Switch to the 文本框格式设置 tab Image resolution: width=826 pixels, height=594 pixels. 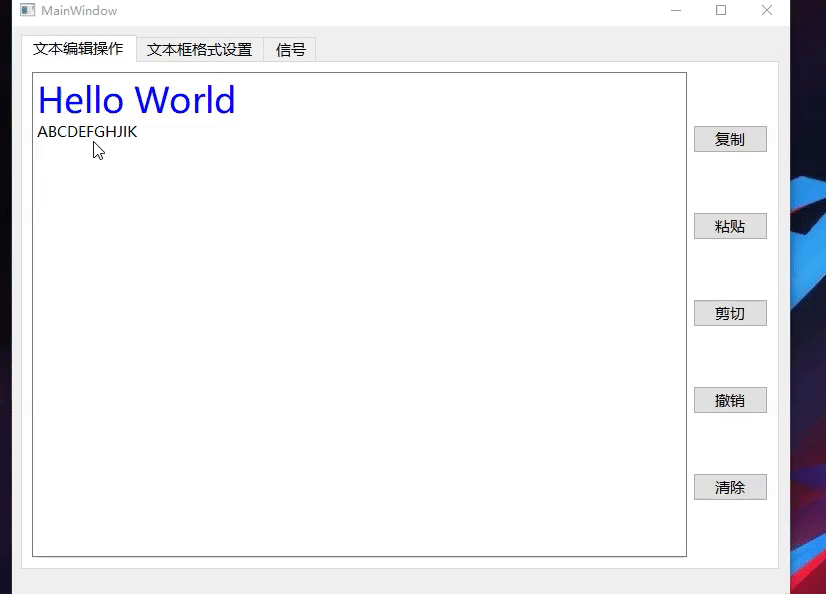198,48
